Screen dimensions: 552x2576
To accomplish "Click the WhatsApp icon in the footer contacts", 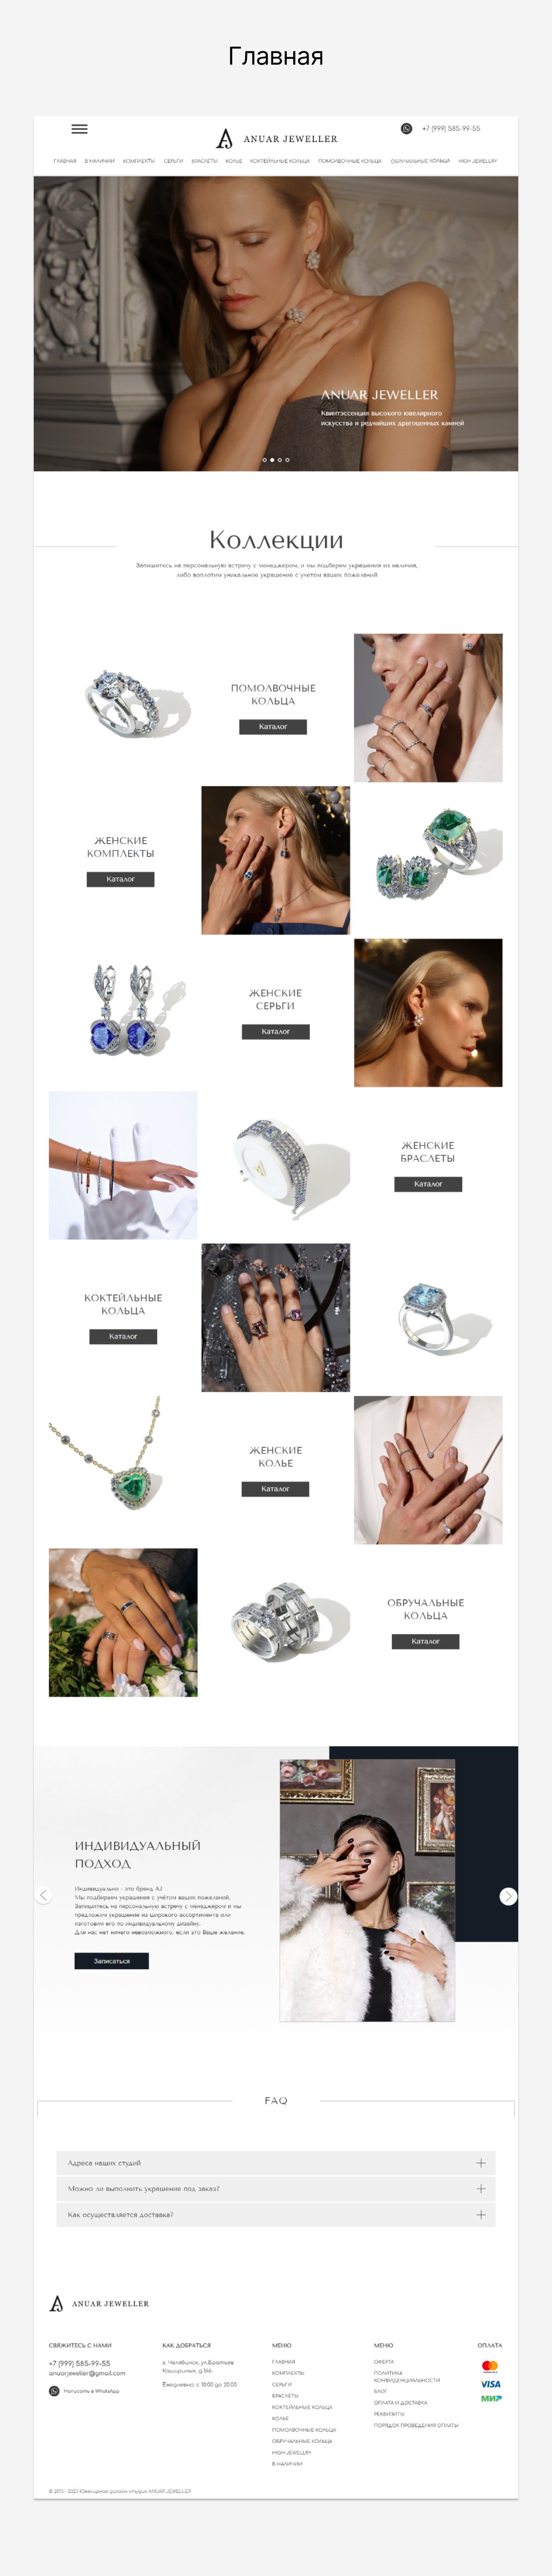I will pyautogui.click(x=54, y=2390).
